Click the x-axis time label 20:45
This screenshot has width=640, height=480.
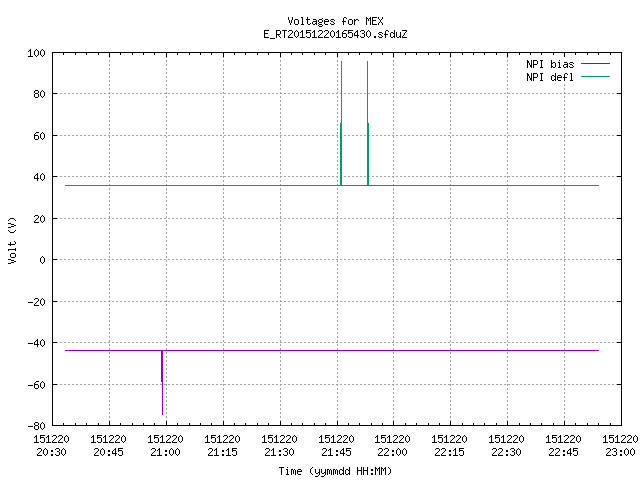coord(109,452)
